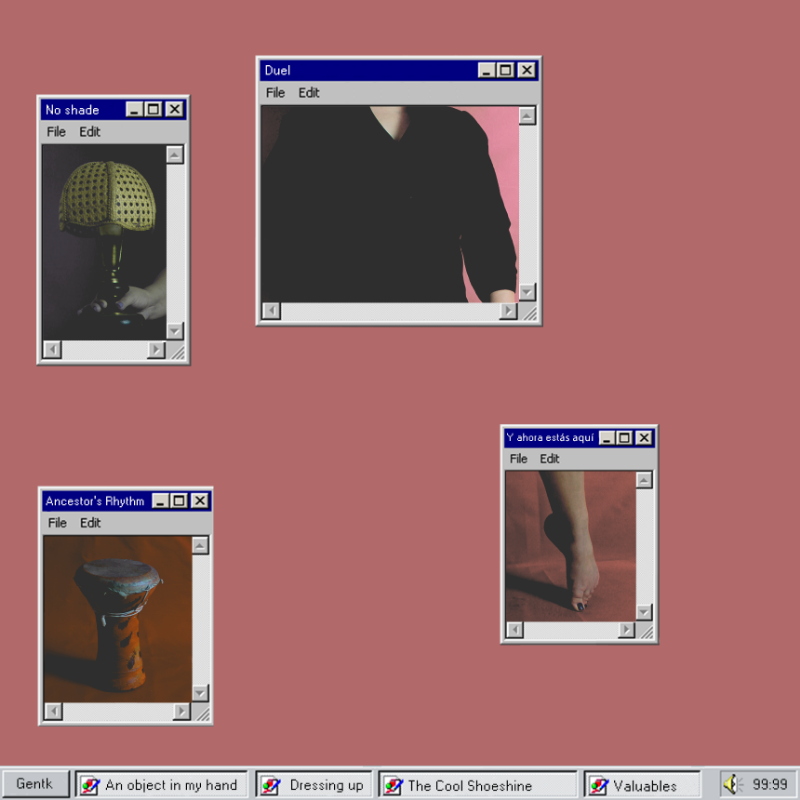The height and width of the screenshot is (800, 800).
Task: Click the Duel window title bar
Action: [x=398, y=70]
